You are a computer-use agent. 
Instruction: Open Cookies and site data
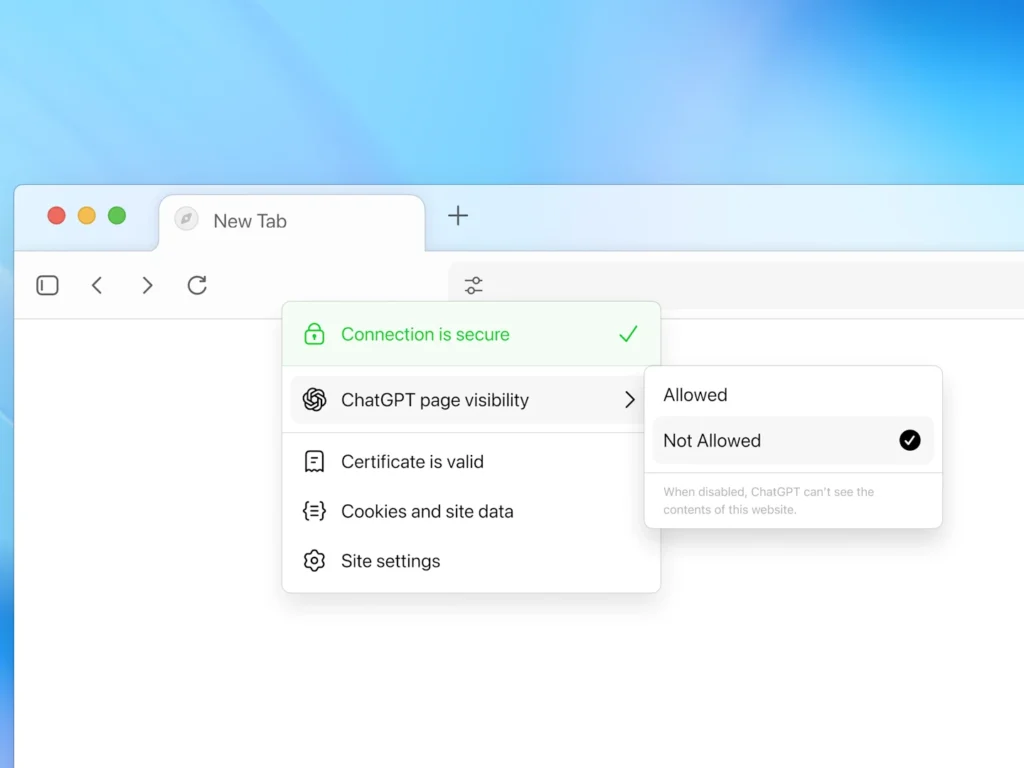pos(428,511)
